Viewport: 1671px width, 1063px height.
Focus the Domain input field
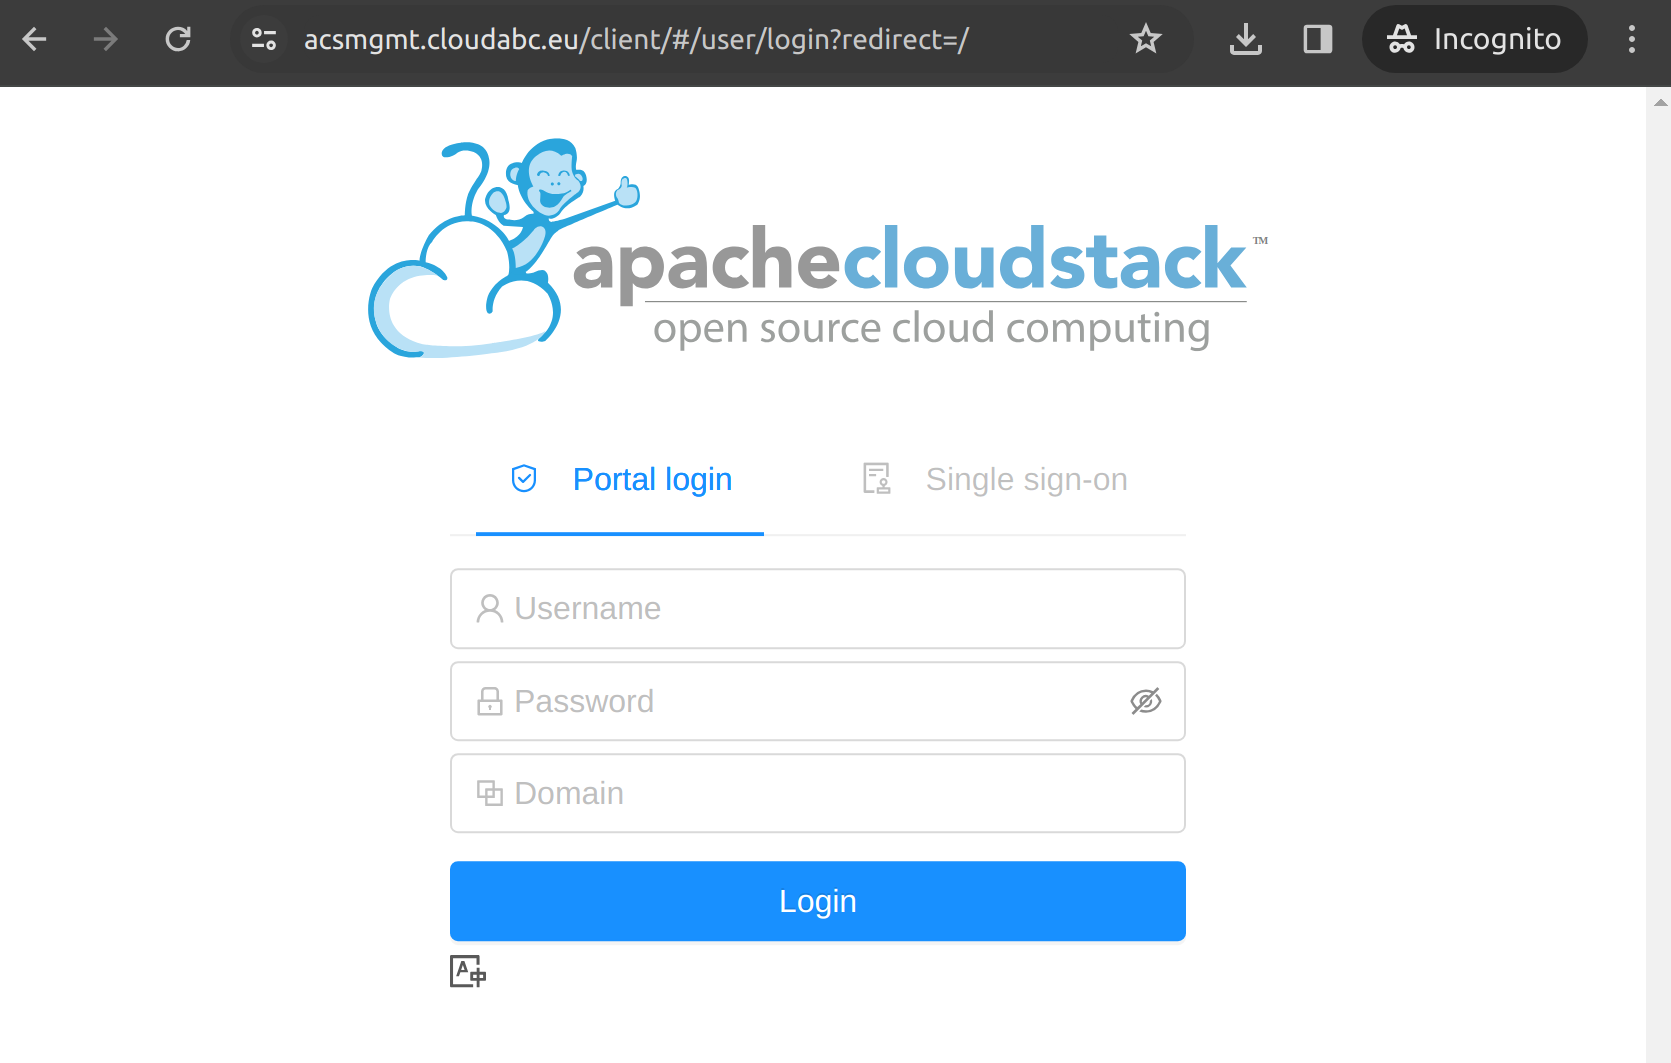point(818,793)
